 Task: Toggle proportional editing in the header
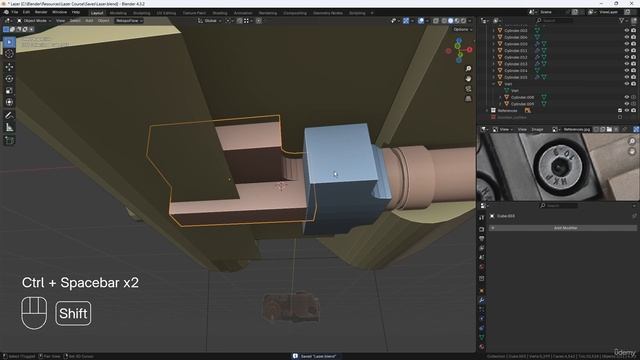[259, 20]
